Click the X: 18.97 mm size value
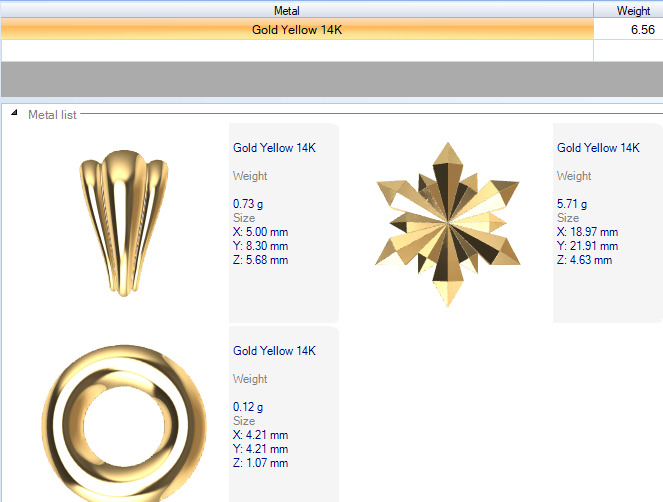 pos(587,232)
